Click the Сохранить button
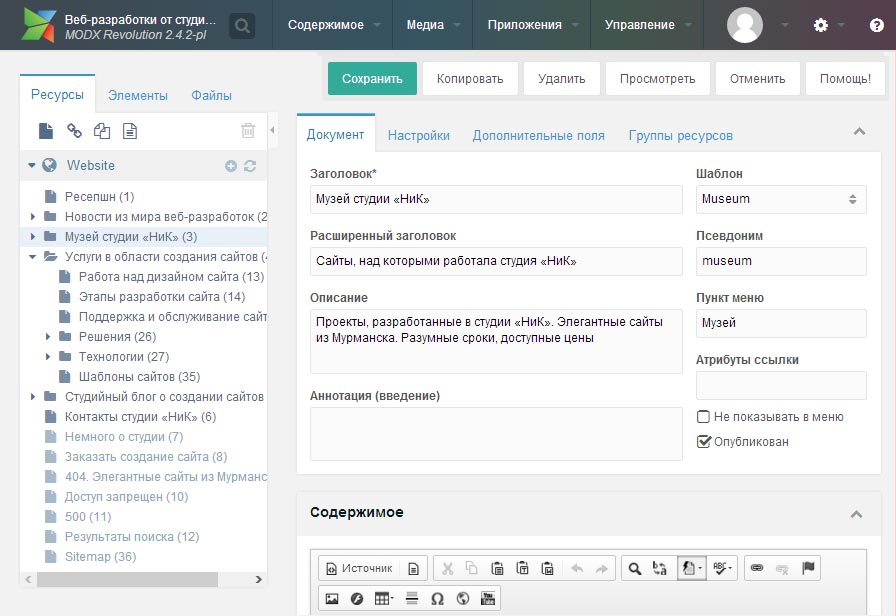Image resolution: width=896 pixels, height=616 pixels. pyautogui.click(x=372, y=79)
